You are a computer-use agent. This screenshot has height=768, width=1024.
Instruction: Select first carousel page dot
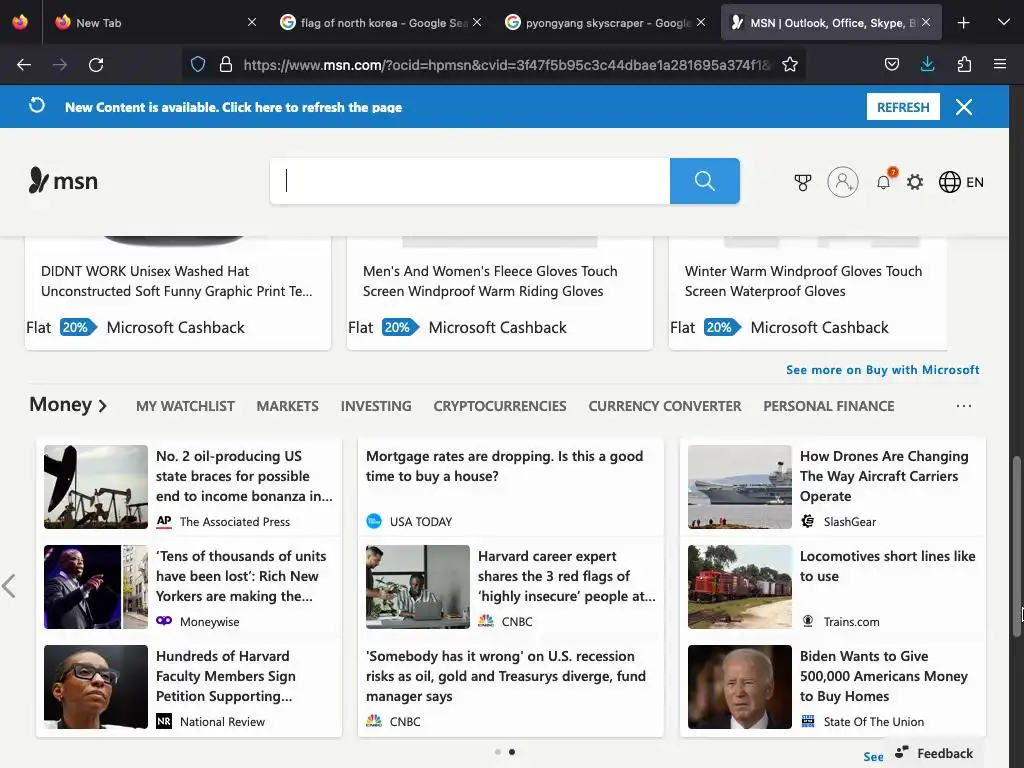point(498,752)
